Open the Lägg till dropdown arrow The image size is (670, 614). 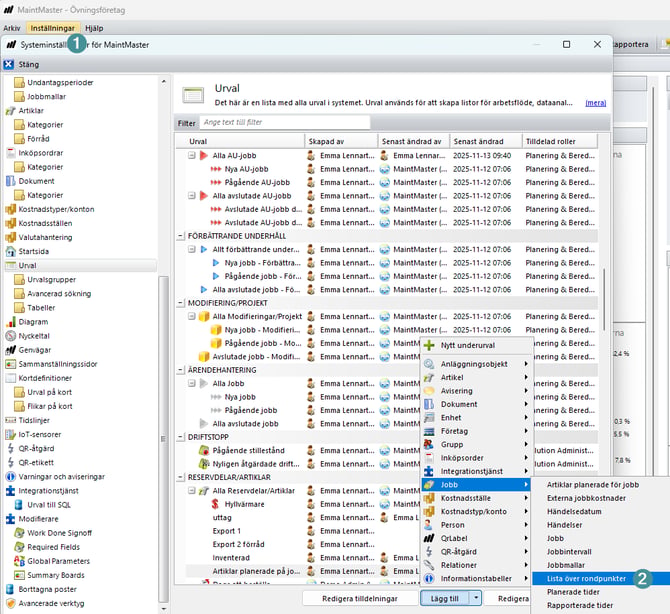tap(476, 598)
